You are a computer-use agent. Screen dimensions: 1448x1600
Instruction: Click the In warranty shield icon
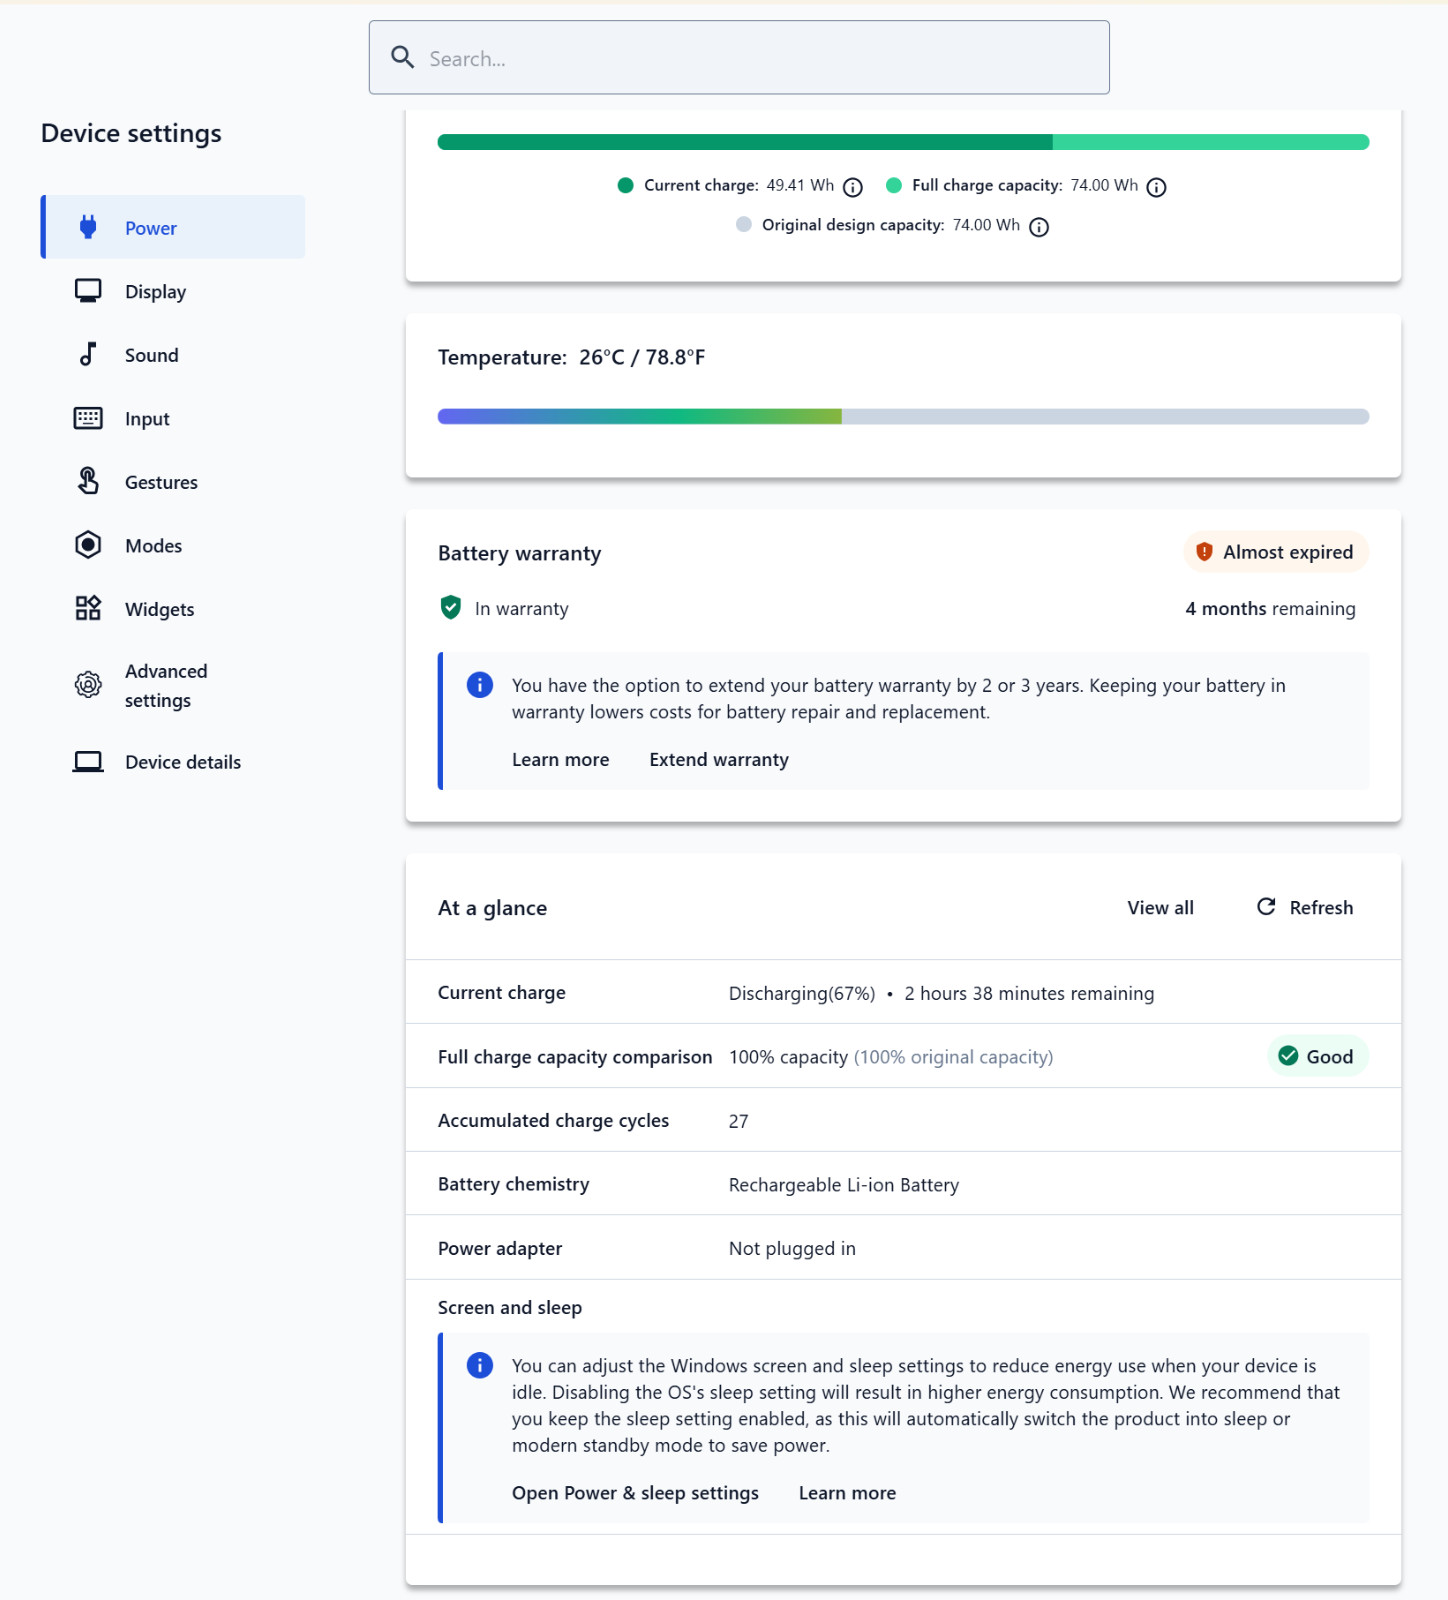pyautogui.click(x=451, y=607)
